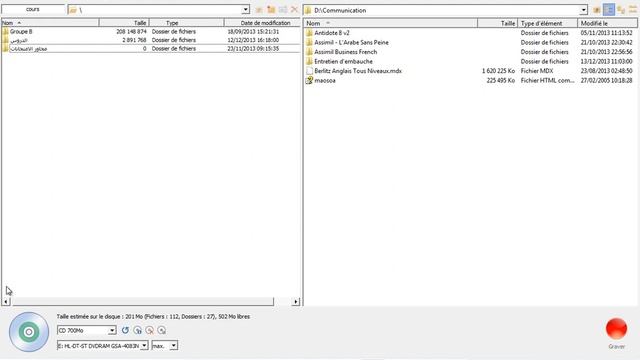Sort compilation list by Type column

[187, 23]
